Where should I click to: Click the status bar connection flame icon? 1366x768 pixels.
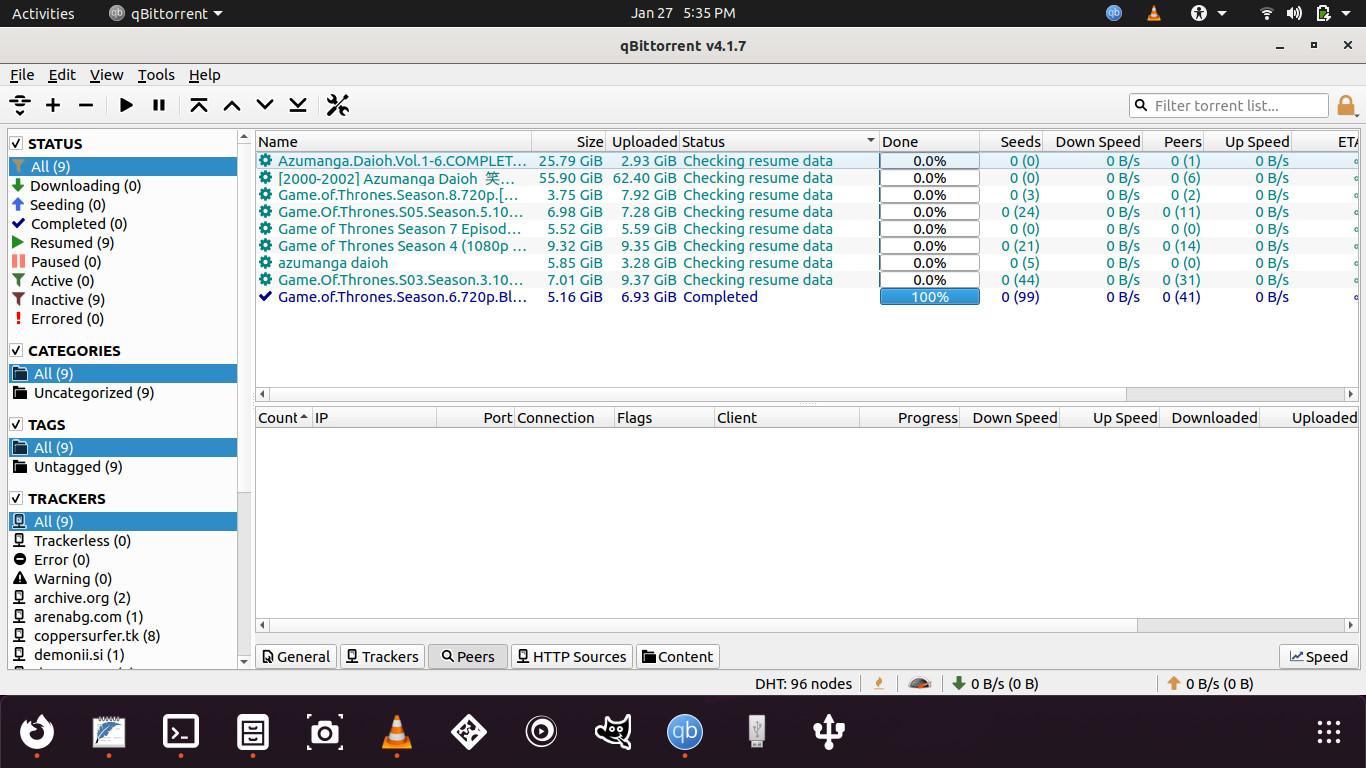point(879,684)
